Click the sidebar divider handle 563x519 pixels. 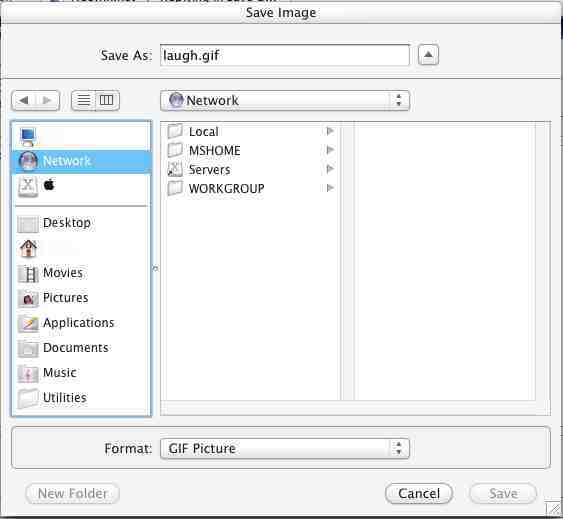pyautogui.click(x=155, y=268)
